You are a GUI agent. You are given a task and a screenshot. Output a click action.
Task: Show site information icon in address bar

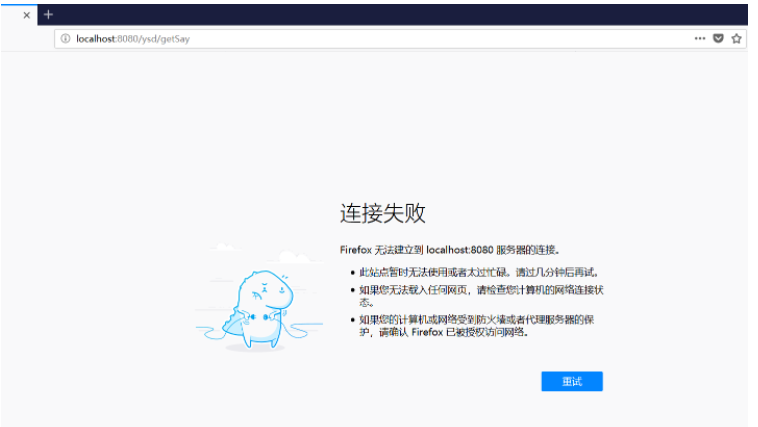[x=65, y=39]
